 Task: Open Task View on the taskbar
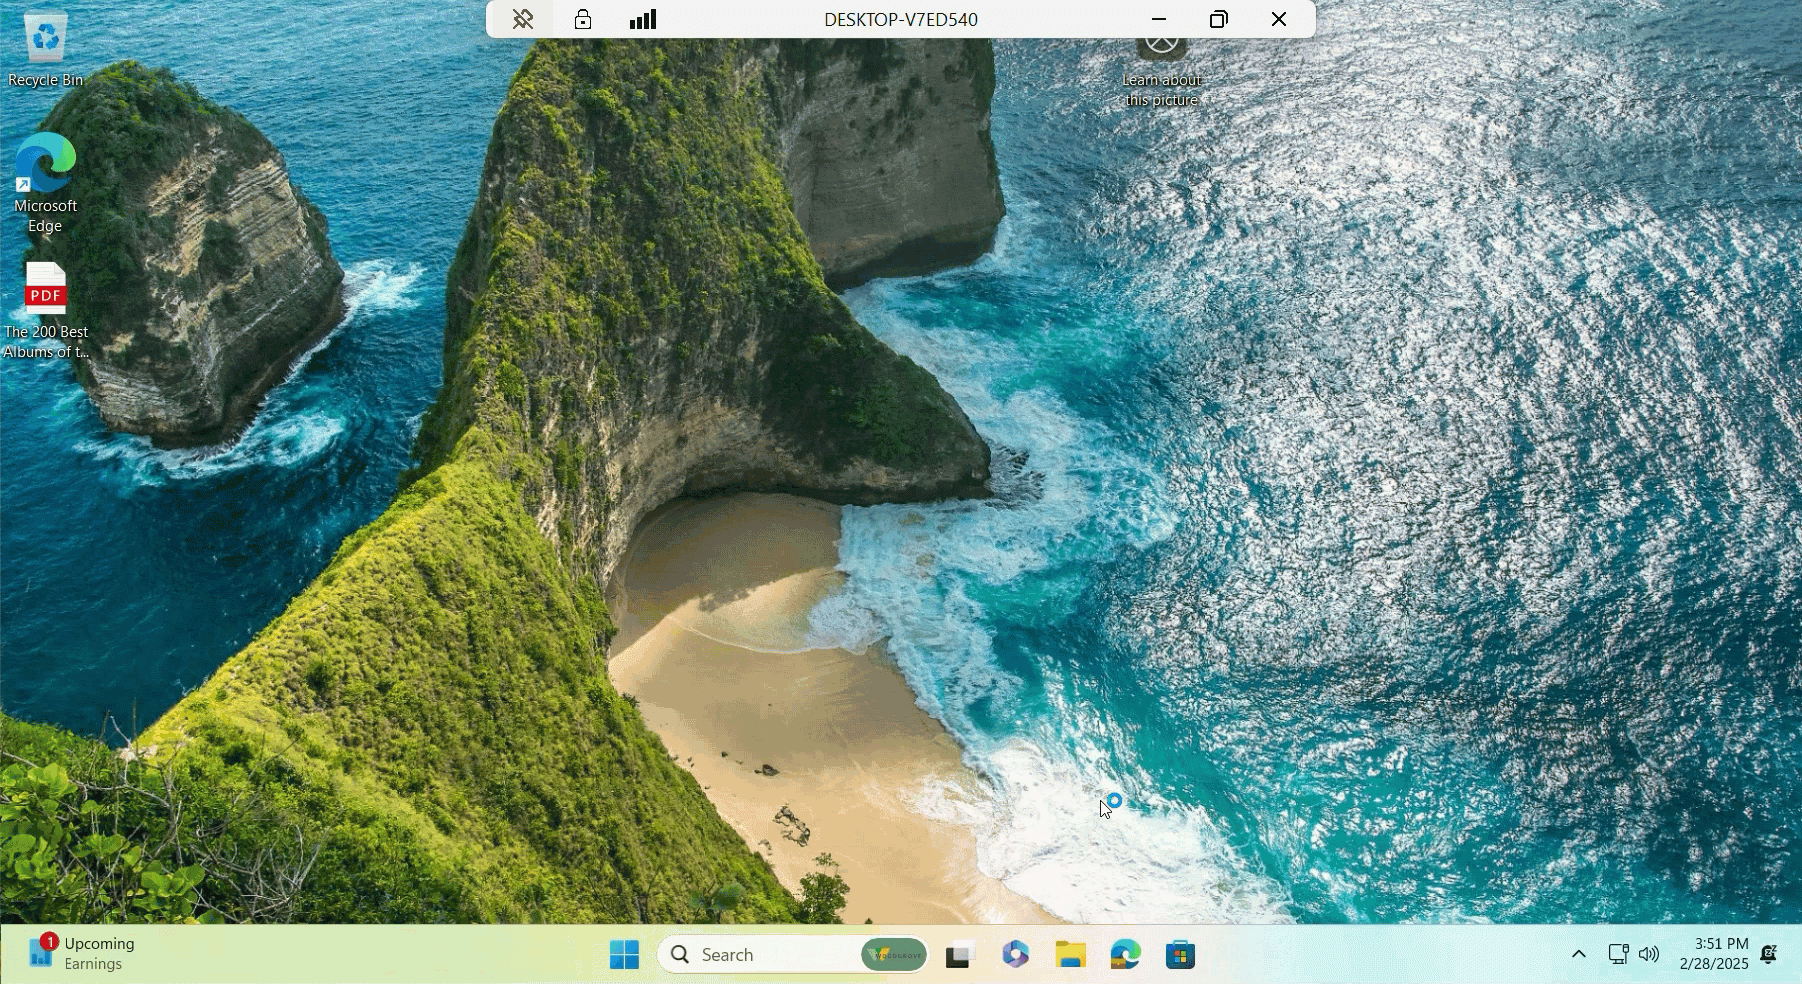pyautogui.click(x=958, y=955)
